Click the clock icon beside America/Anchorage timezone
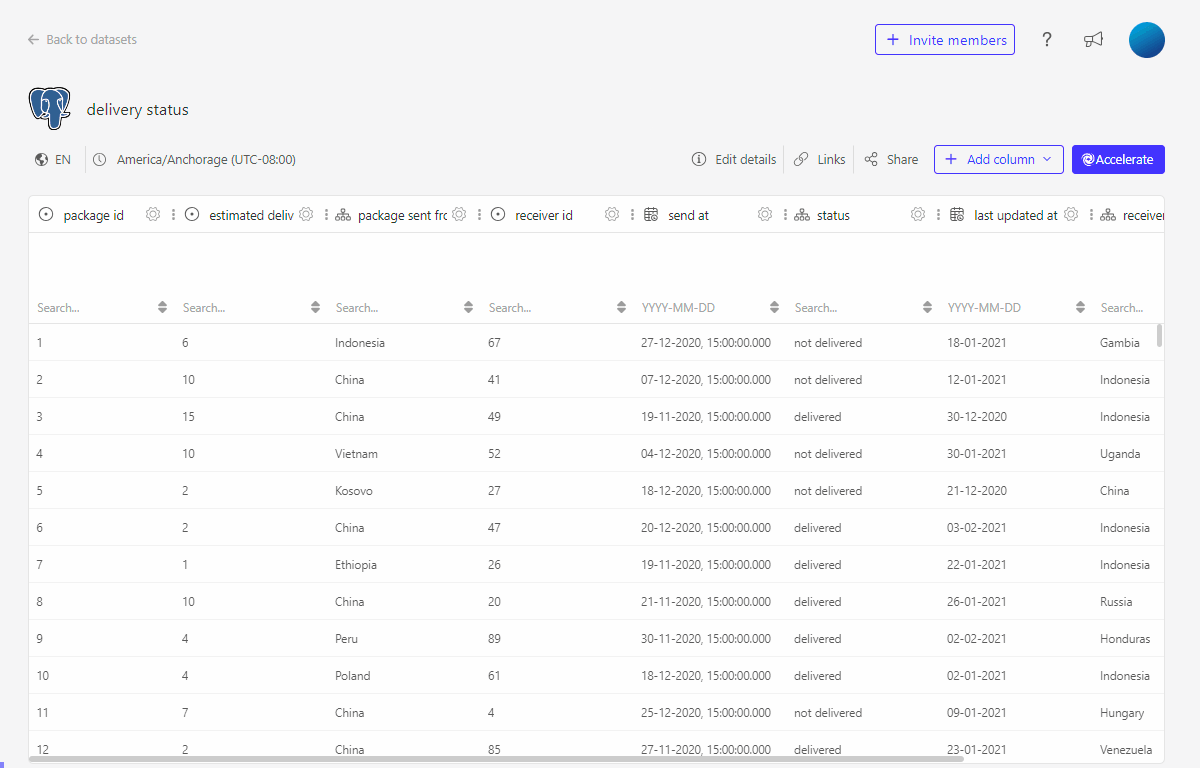 point(99,158)
